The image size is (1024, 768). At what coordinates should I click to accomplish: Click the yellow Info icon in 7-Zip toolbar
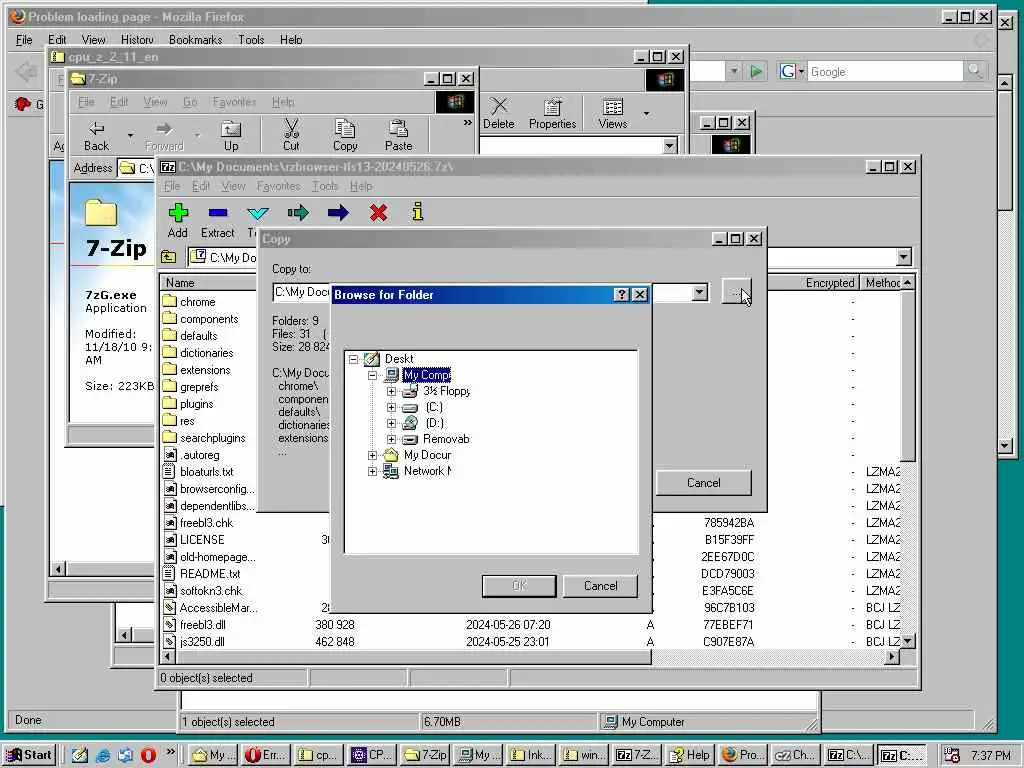click(418, 212)
